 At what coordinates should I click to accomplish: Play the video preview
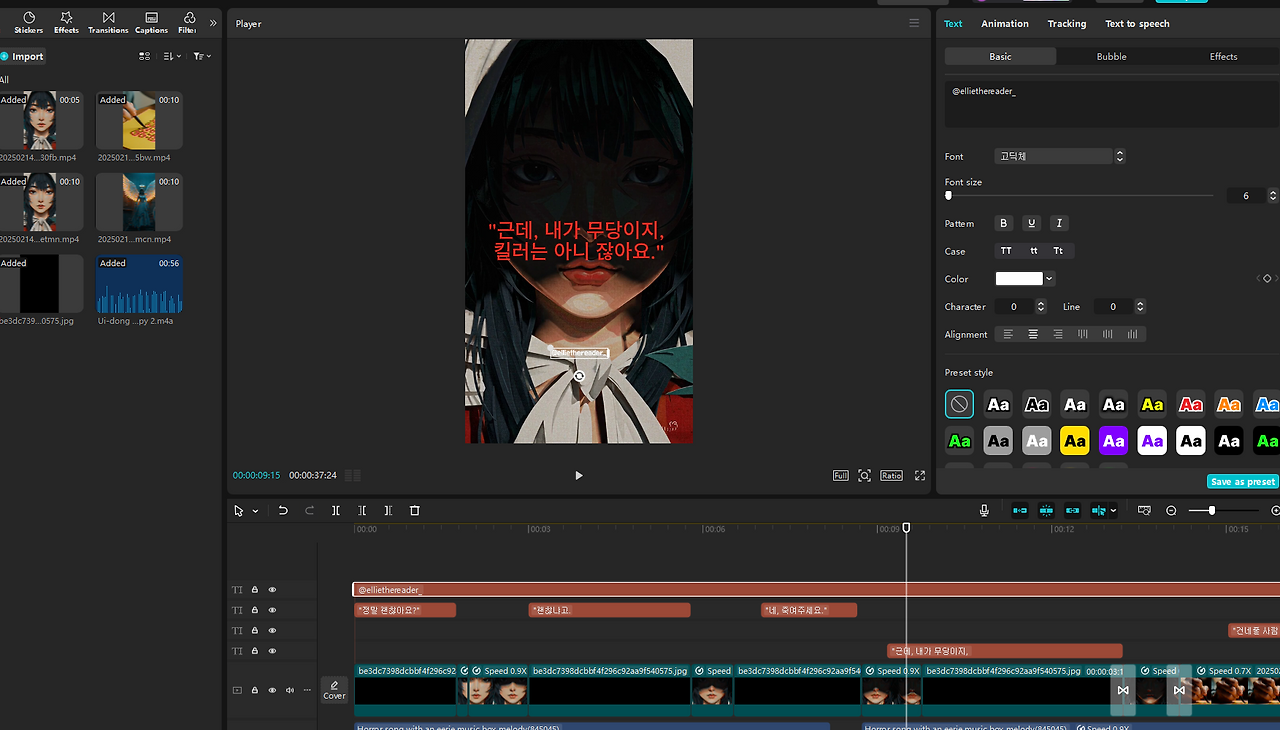pyautogui.click(x=578, y=476)
